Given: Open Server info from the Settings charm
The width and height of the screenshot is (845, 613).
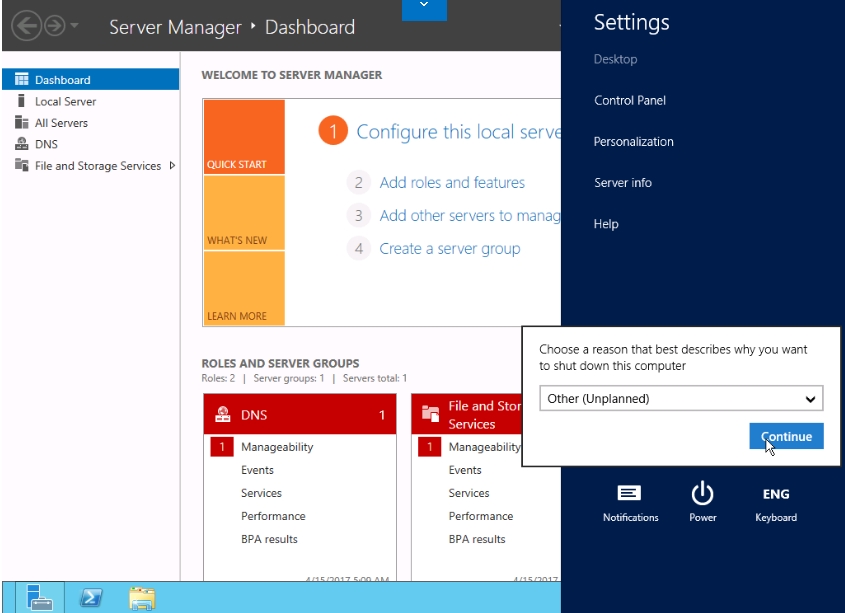Looking at the screenshot, I should [x=623, y=183].
